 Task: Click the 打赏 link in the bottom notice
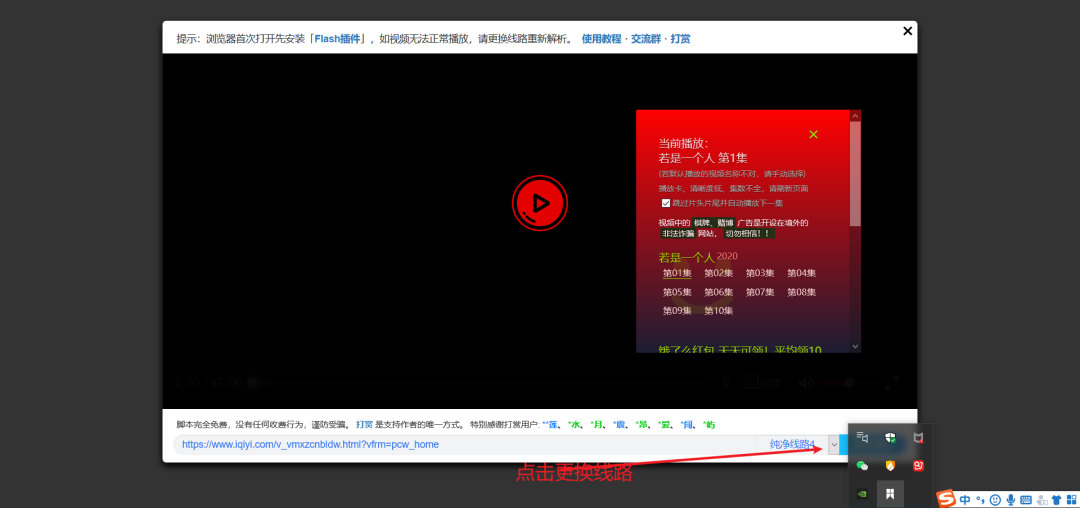tap(364, 425)
